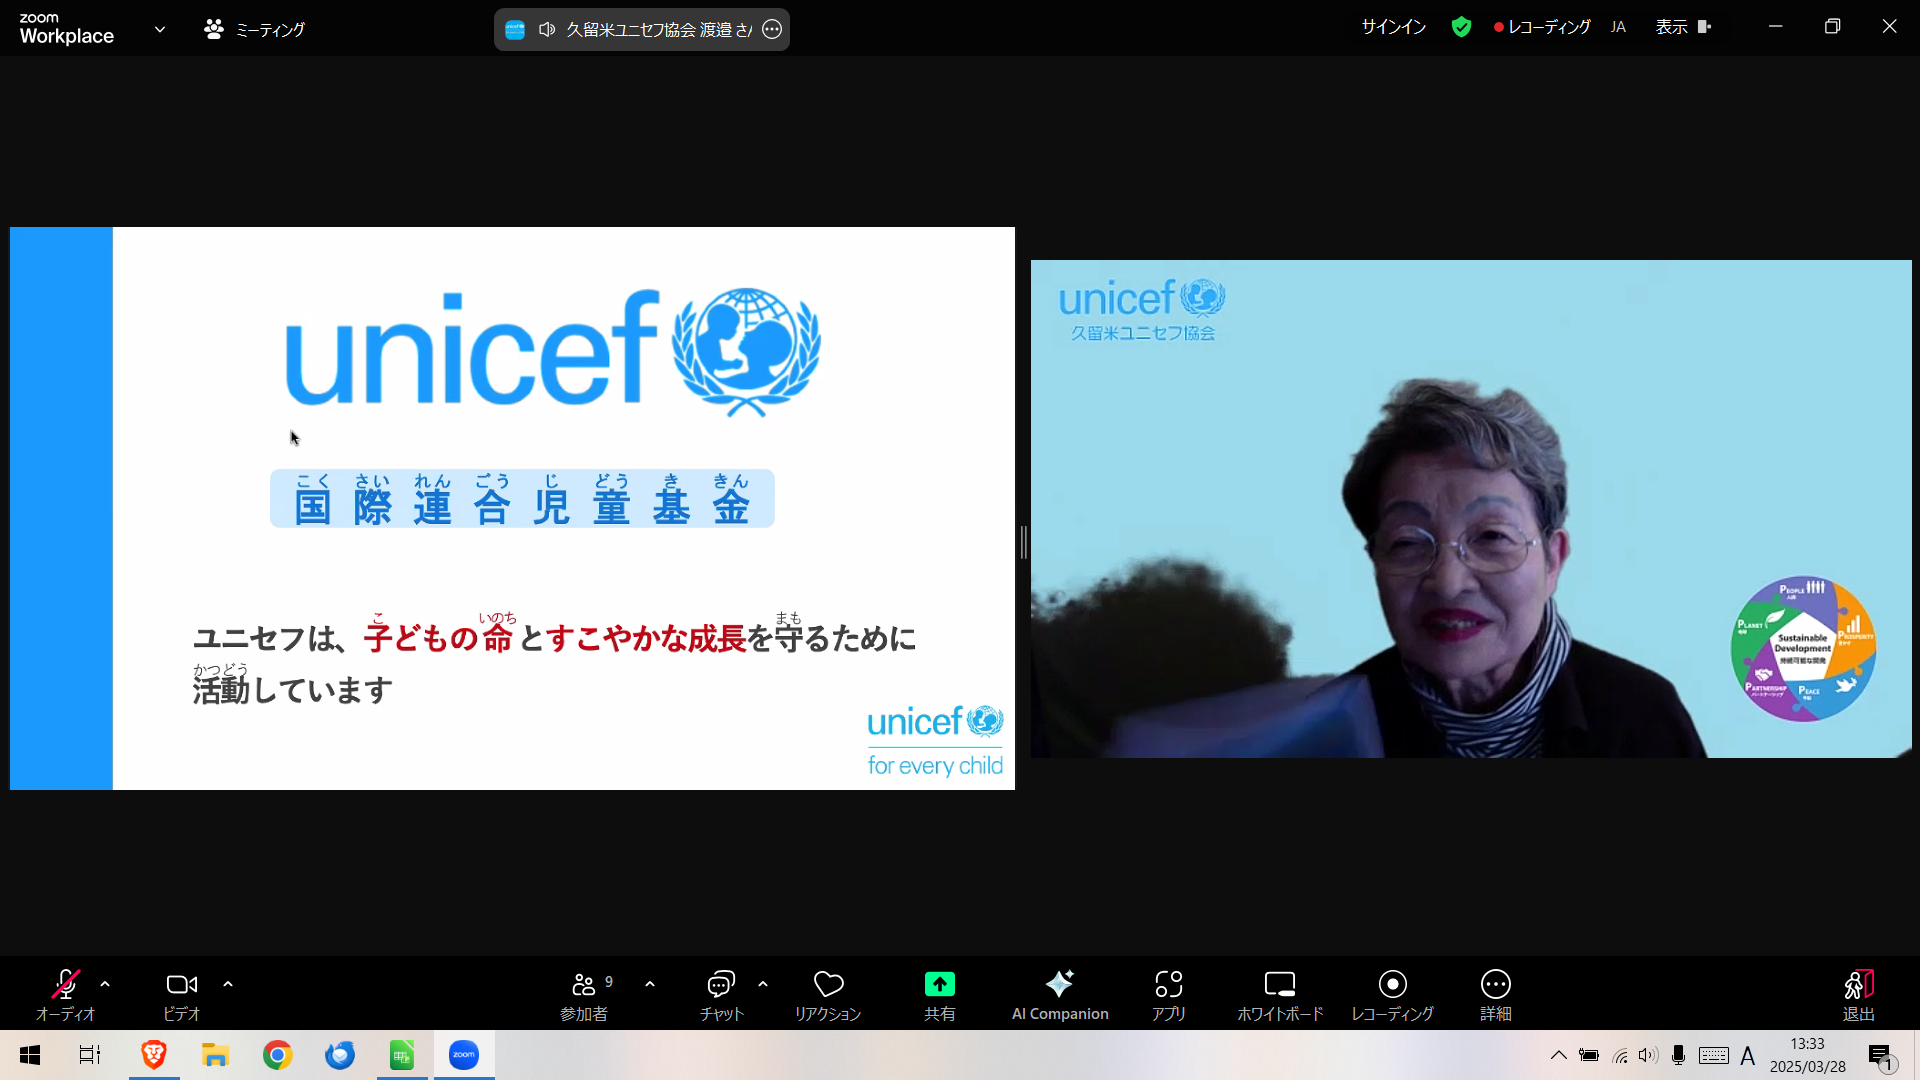
Task: Open the Zoom Workplace dropdown chevron
Action: [x=160, y=29]
